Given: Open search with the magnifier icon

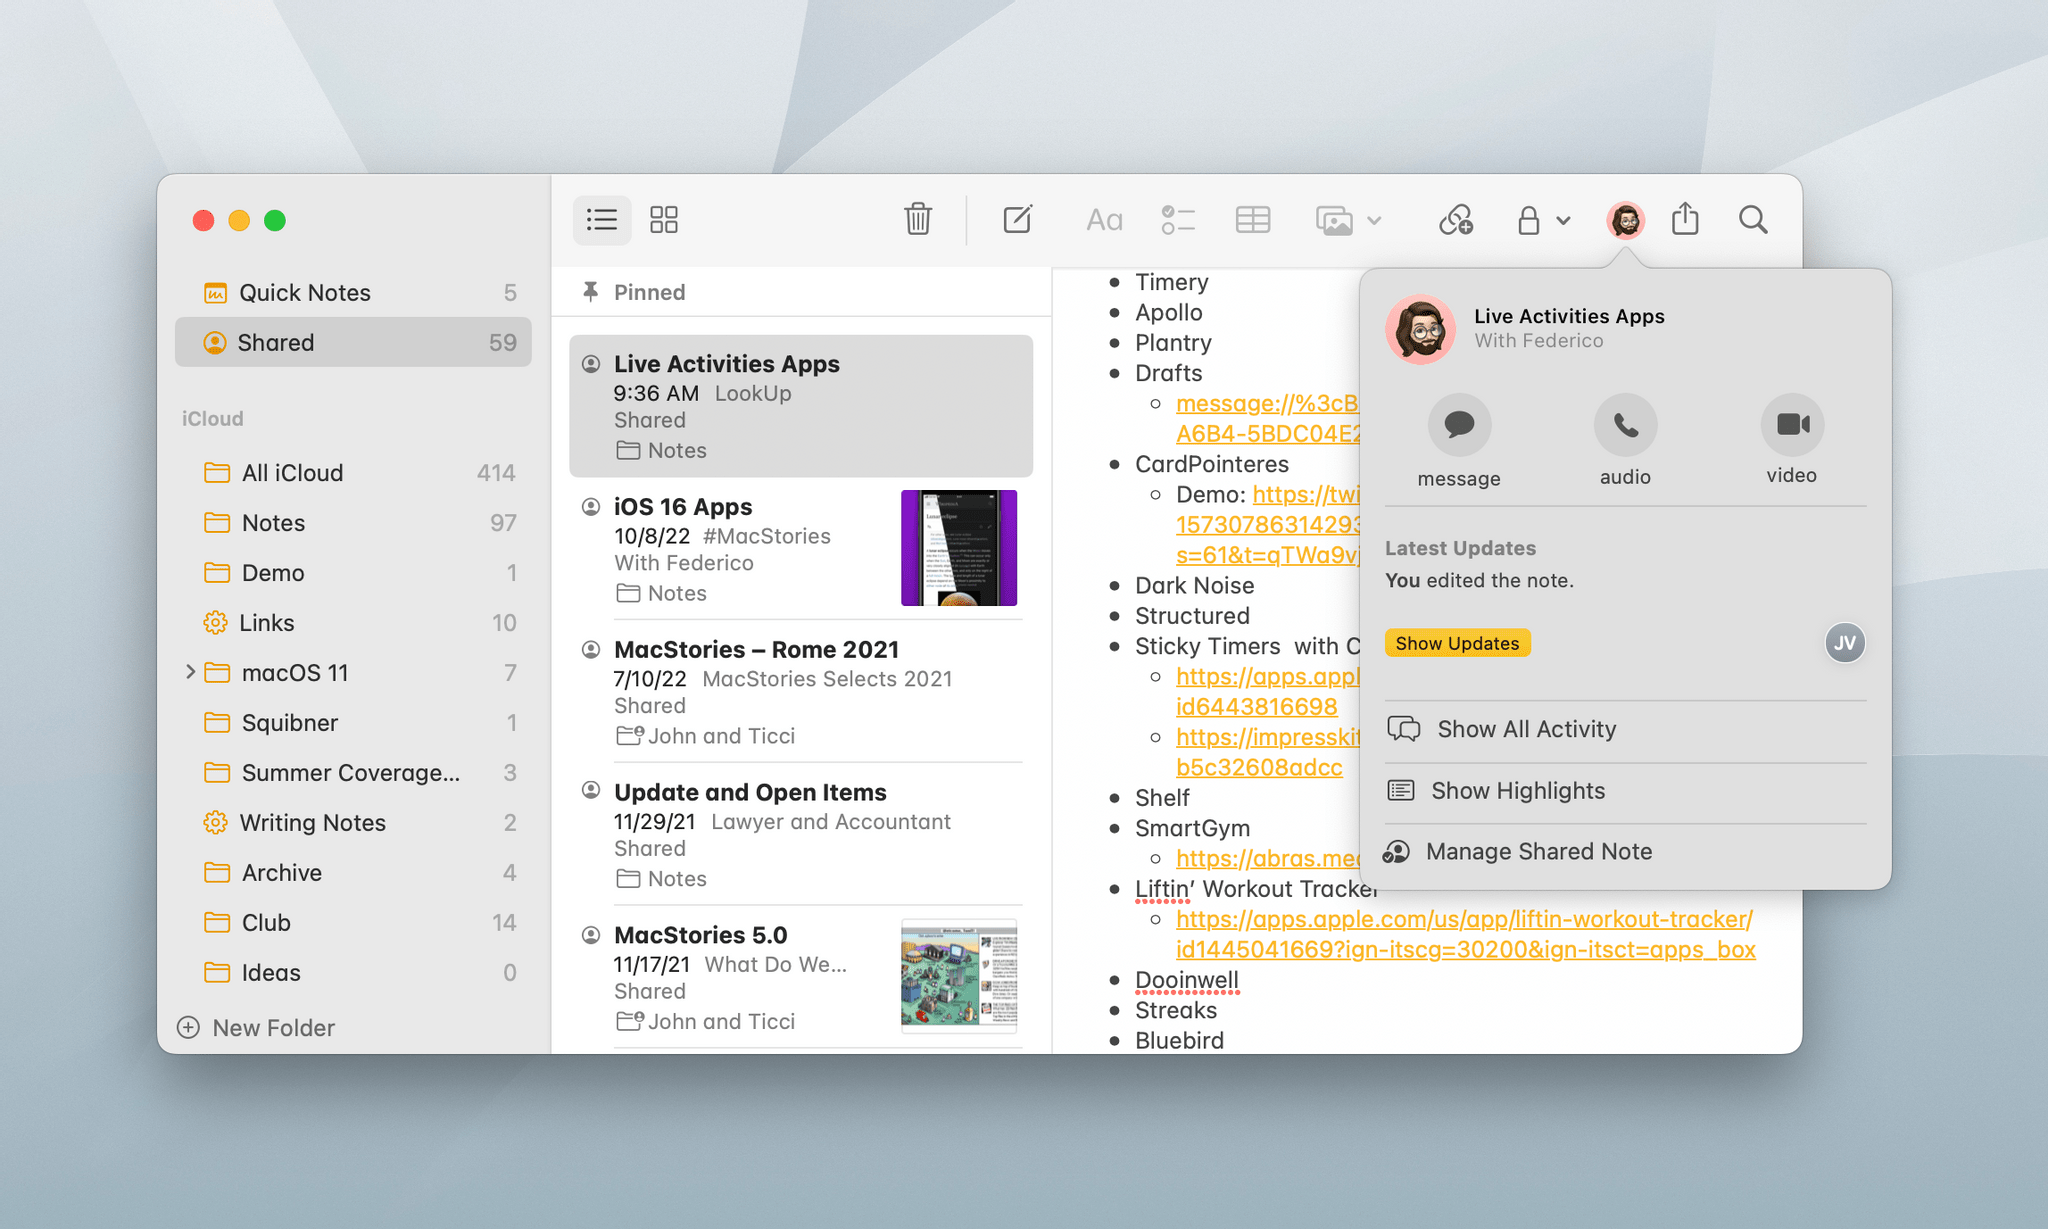Looking at the screenshot, I should point(1753,220).
